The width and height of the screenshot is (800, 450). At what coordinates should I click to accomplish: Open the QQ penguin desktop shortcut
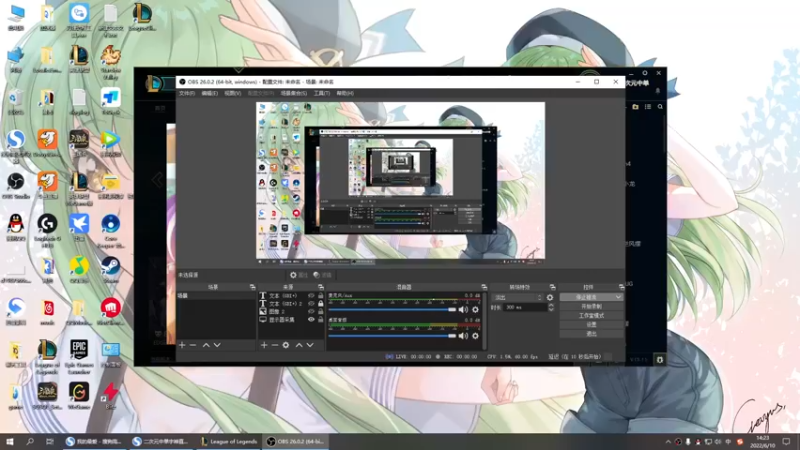click(16, 228)
